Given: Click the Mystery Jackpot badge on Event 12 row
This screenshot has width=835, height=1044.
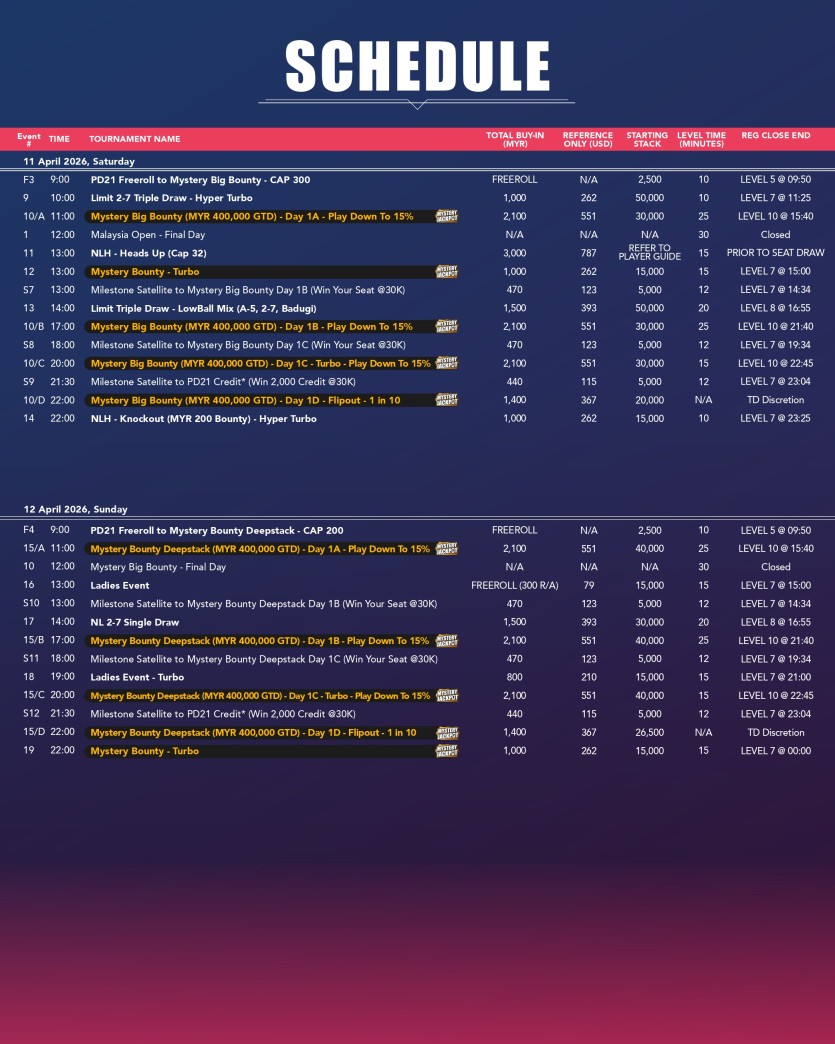Looking at the screenshot, I should coord(446,272).
